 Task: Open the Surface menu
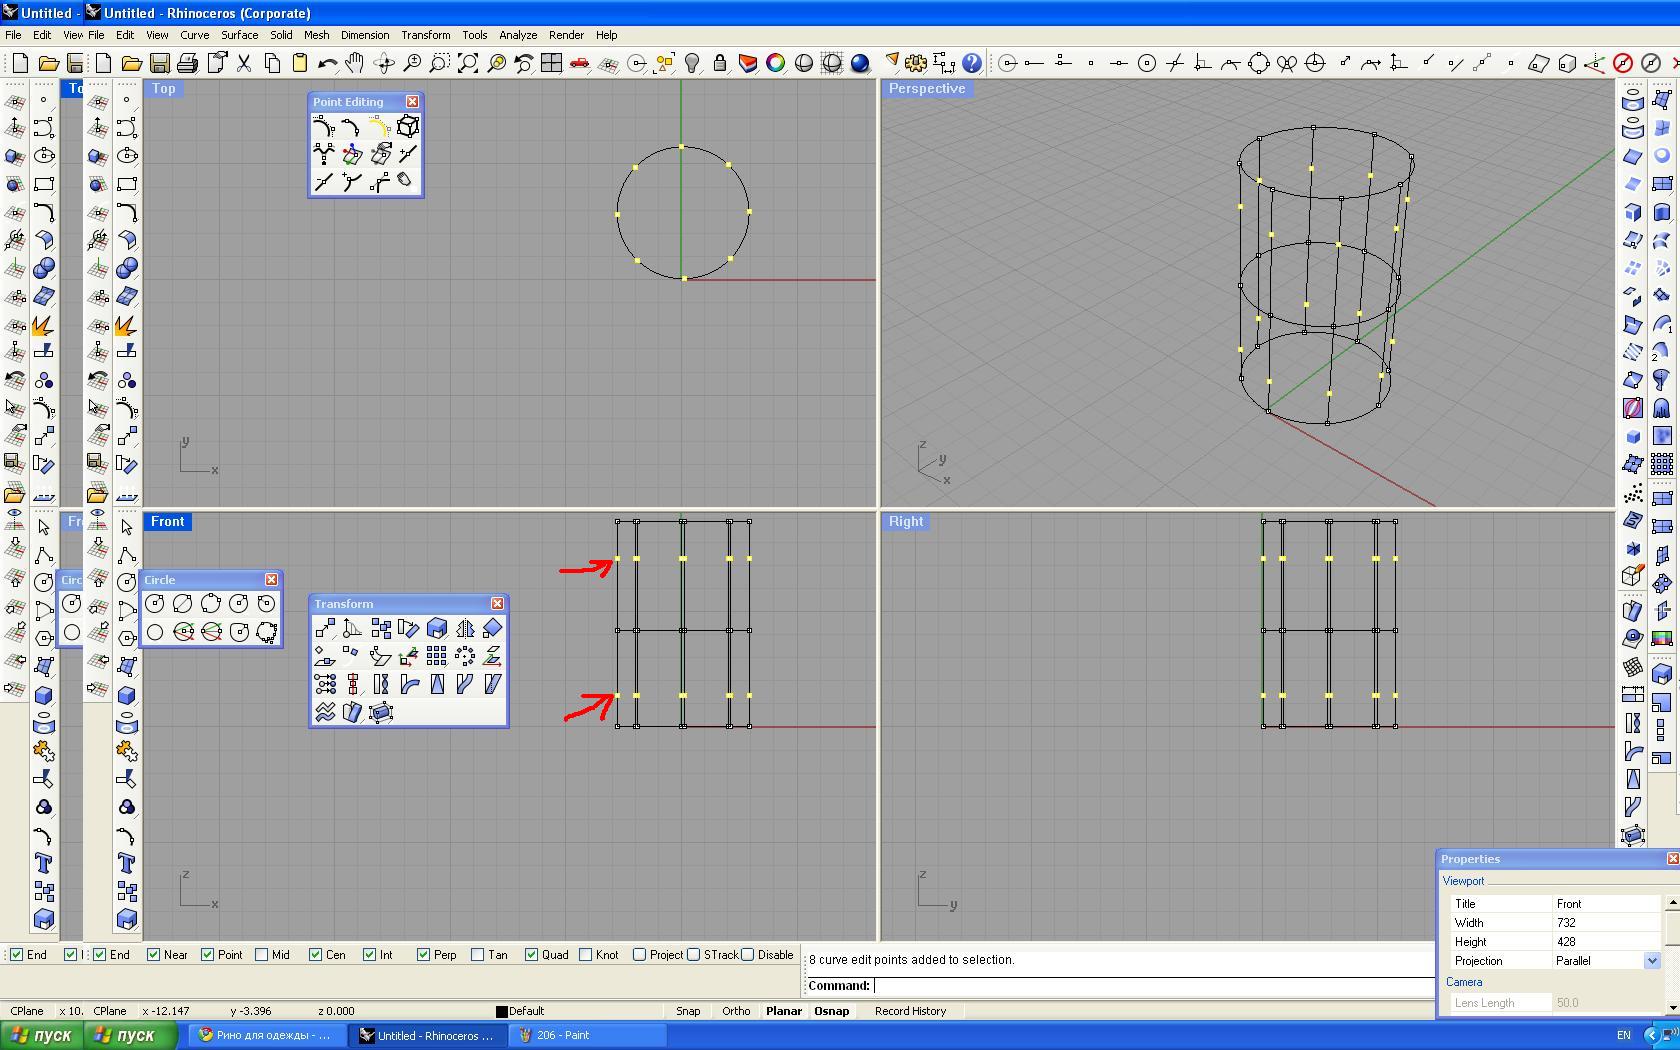[x=239, y=35]
